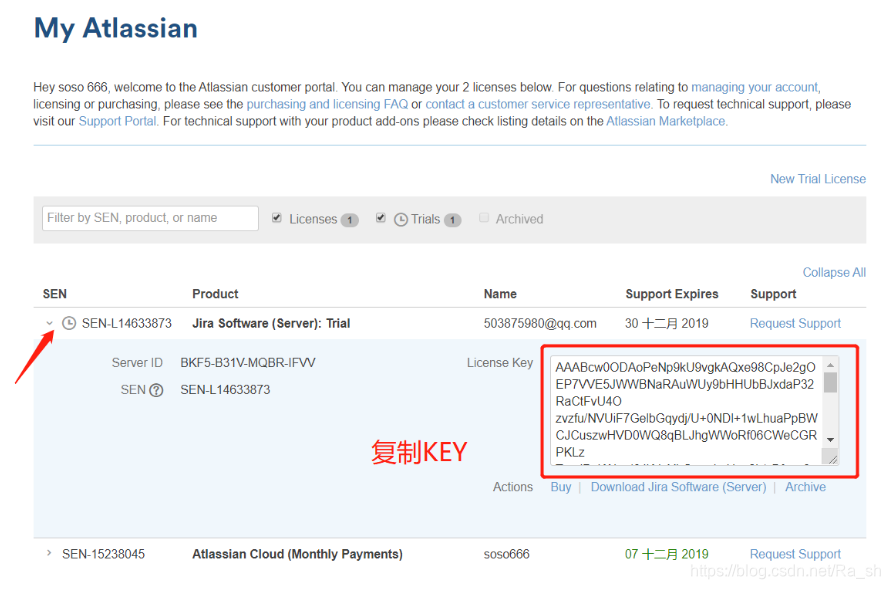The image size is (890, 589).
Task: Visit the Atlassian Marketplace link
Action: [x=666, y=121]
